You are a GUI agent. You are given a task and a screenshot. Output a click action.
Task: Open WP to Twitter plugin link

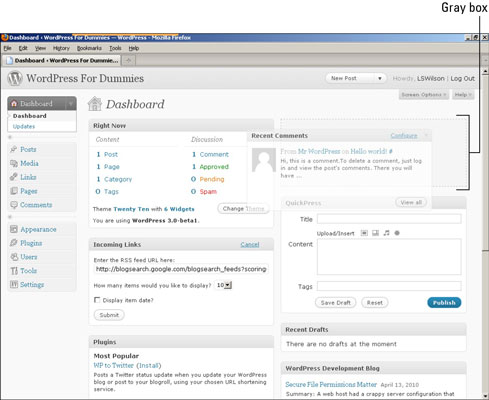[x=113, y=365]
